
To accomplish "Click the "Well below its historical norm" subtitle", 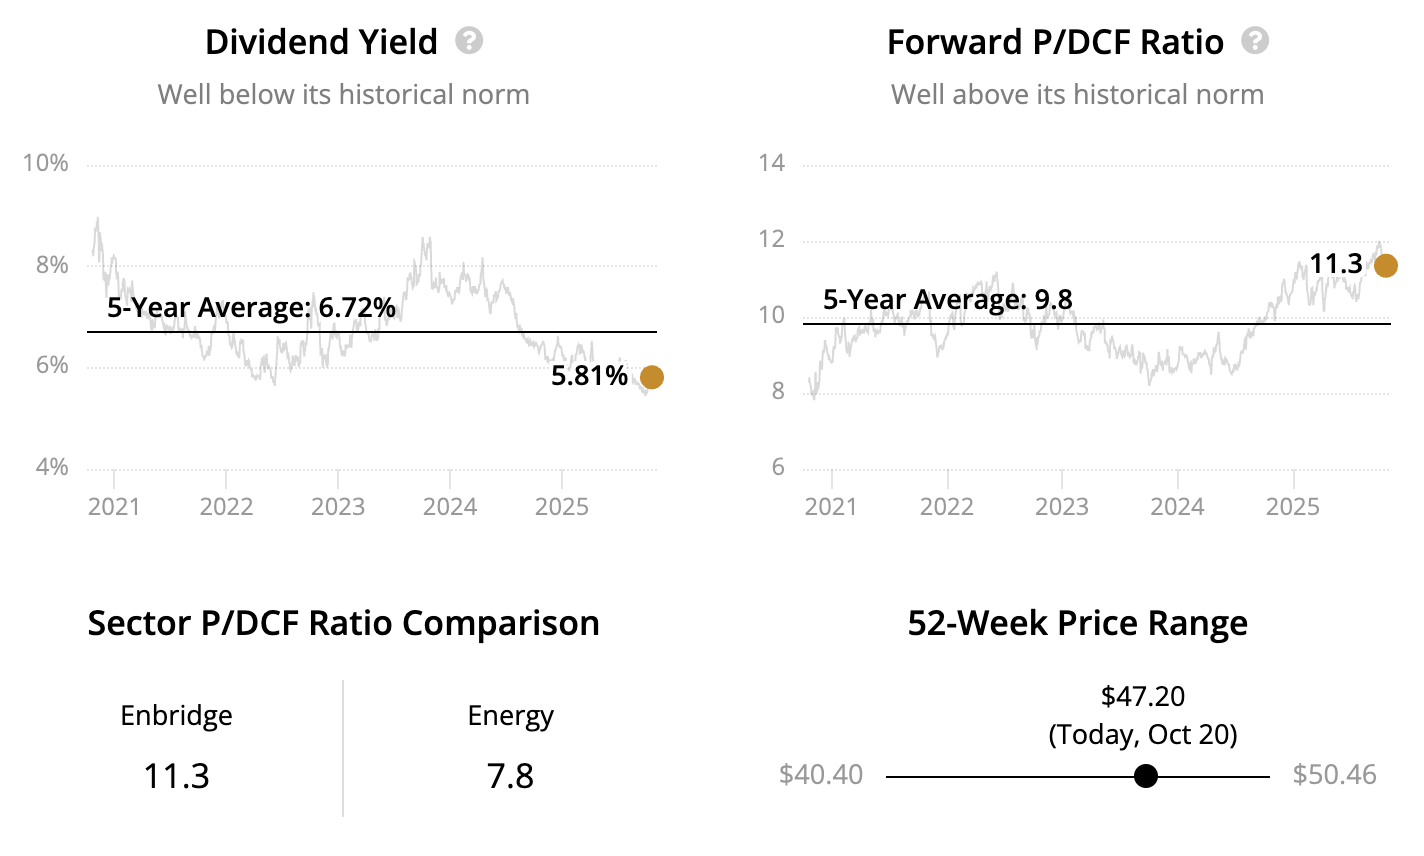I will (x=343, y=95).
